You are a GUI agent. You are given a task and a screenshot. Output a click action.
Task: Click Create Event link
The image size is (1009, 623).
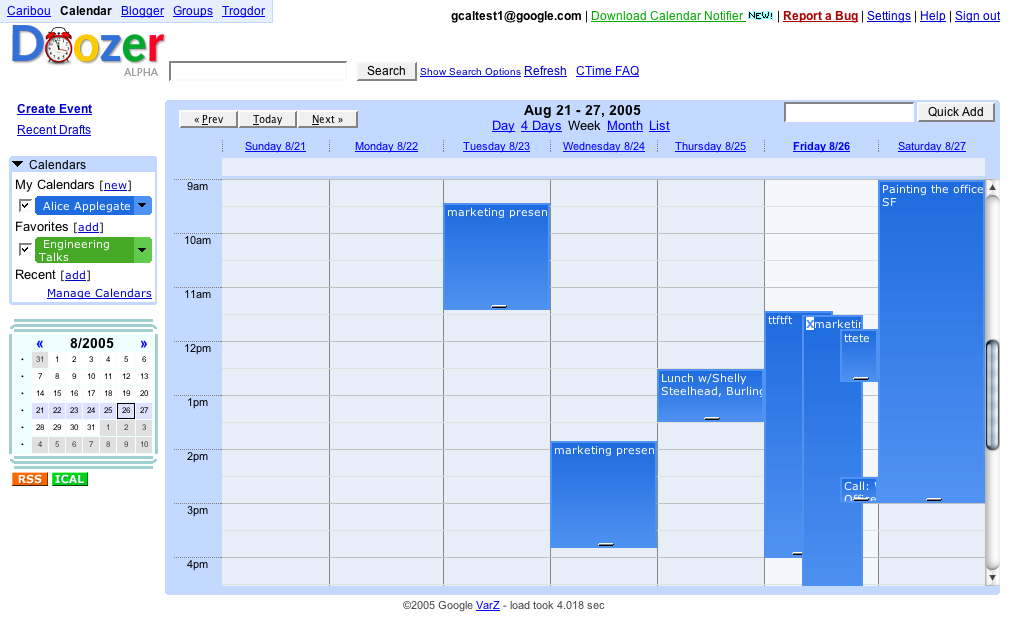coord(55,109)
